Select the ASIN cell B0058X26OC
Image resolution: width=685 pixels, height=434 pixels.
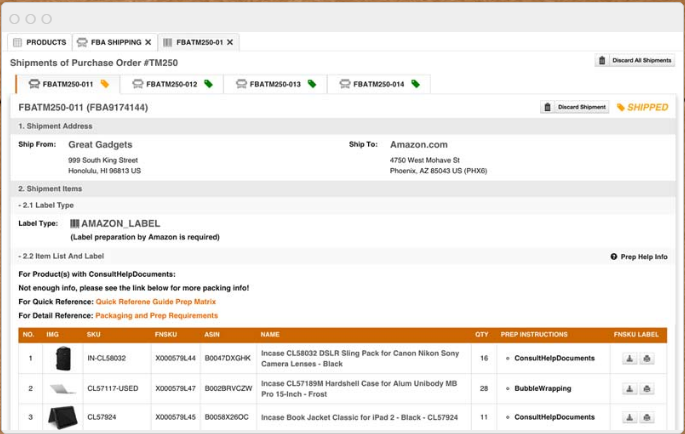227,417
